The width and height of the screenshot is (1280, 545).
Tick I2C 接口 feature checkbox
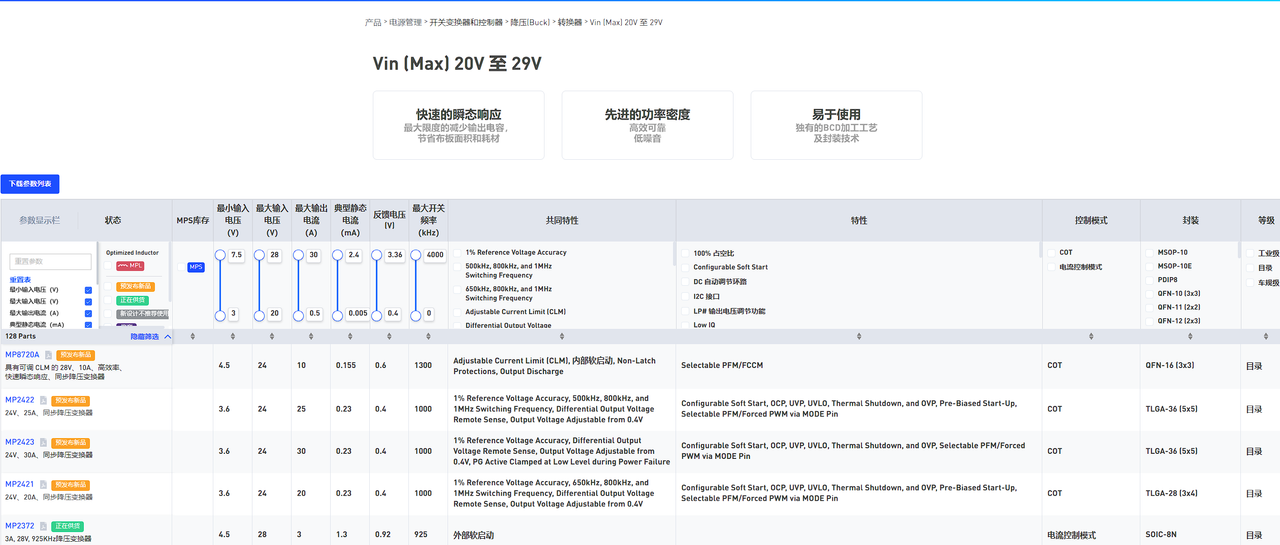[686, 297]
